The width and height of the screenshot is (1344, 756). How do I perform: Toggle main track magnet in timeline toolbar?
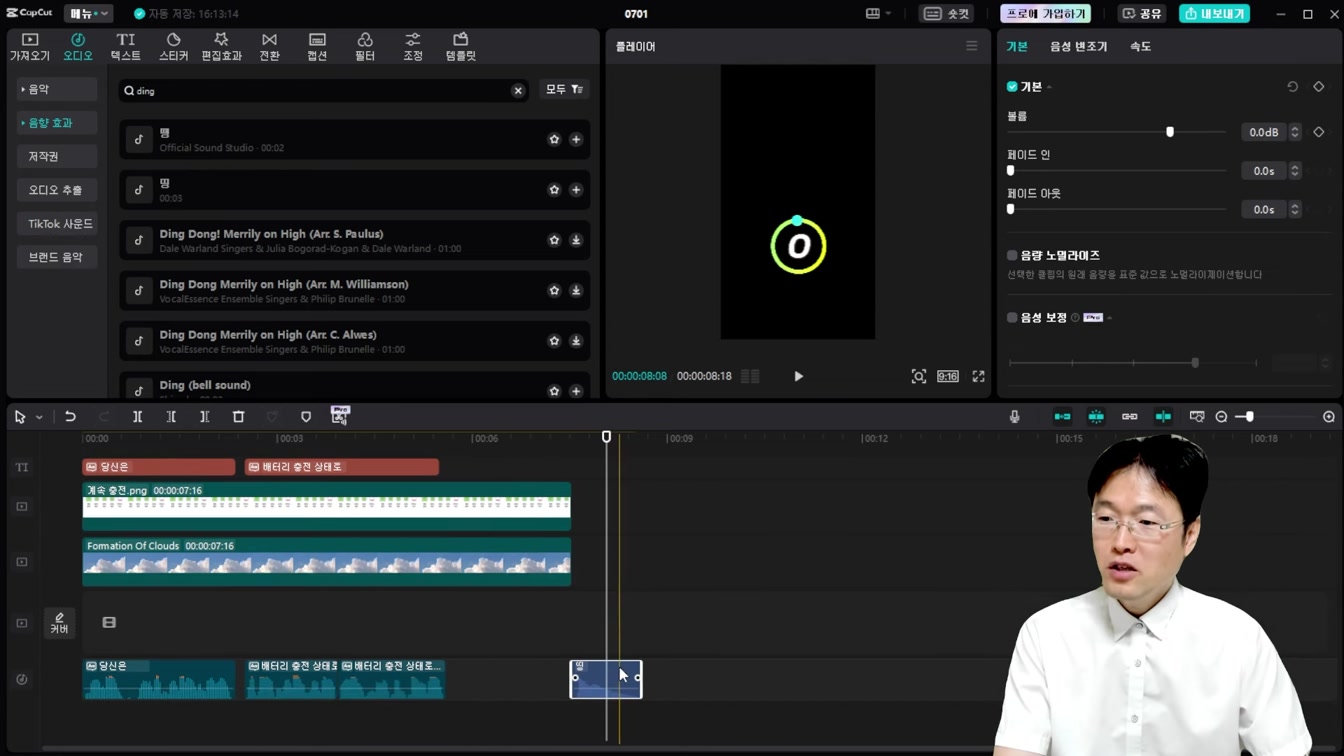tap(1062, 417)
